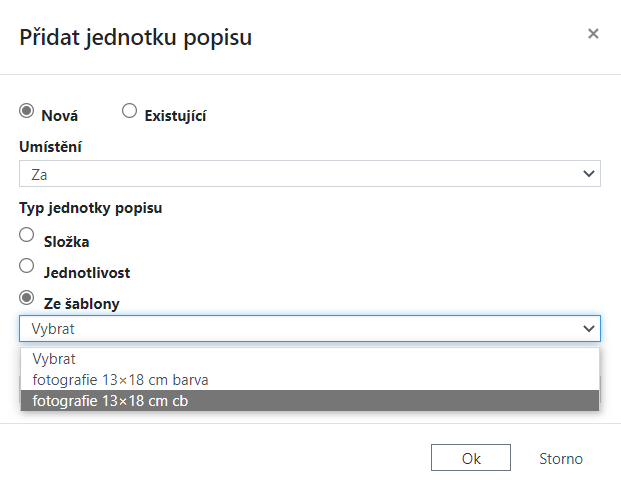Click the Existující label text
This screenshot has width=621, height=491.
(x=176, y=116)
